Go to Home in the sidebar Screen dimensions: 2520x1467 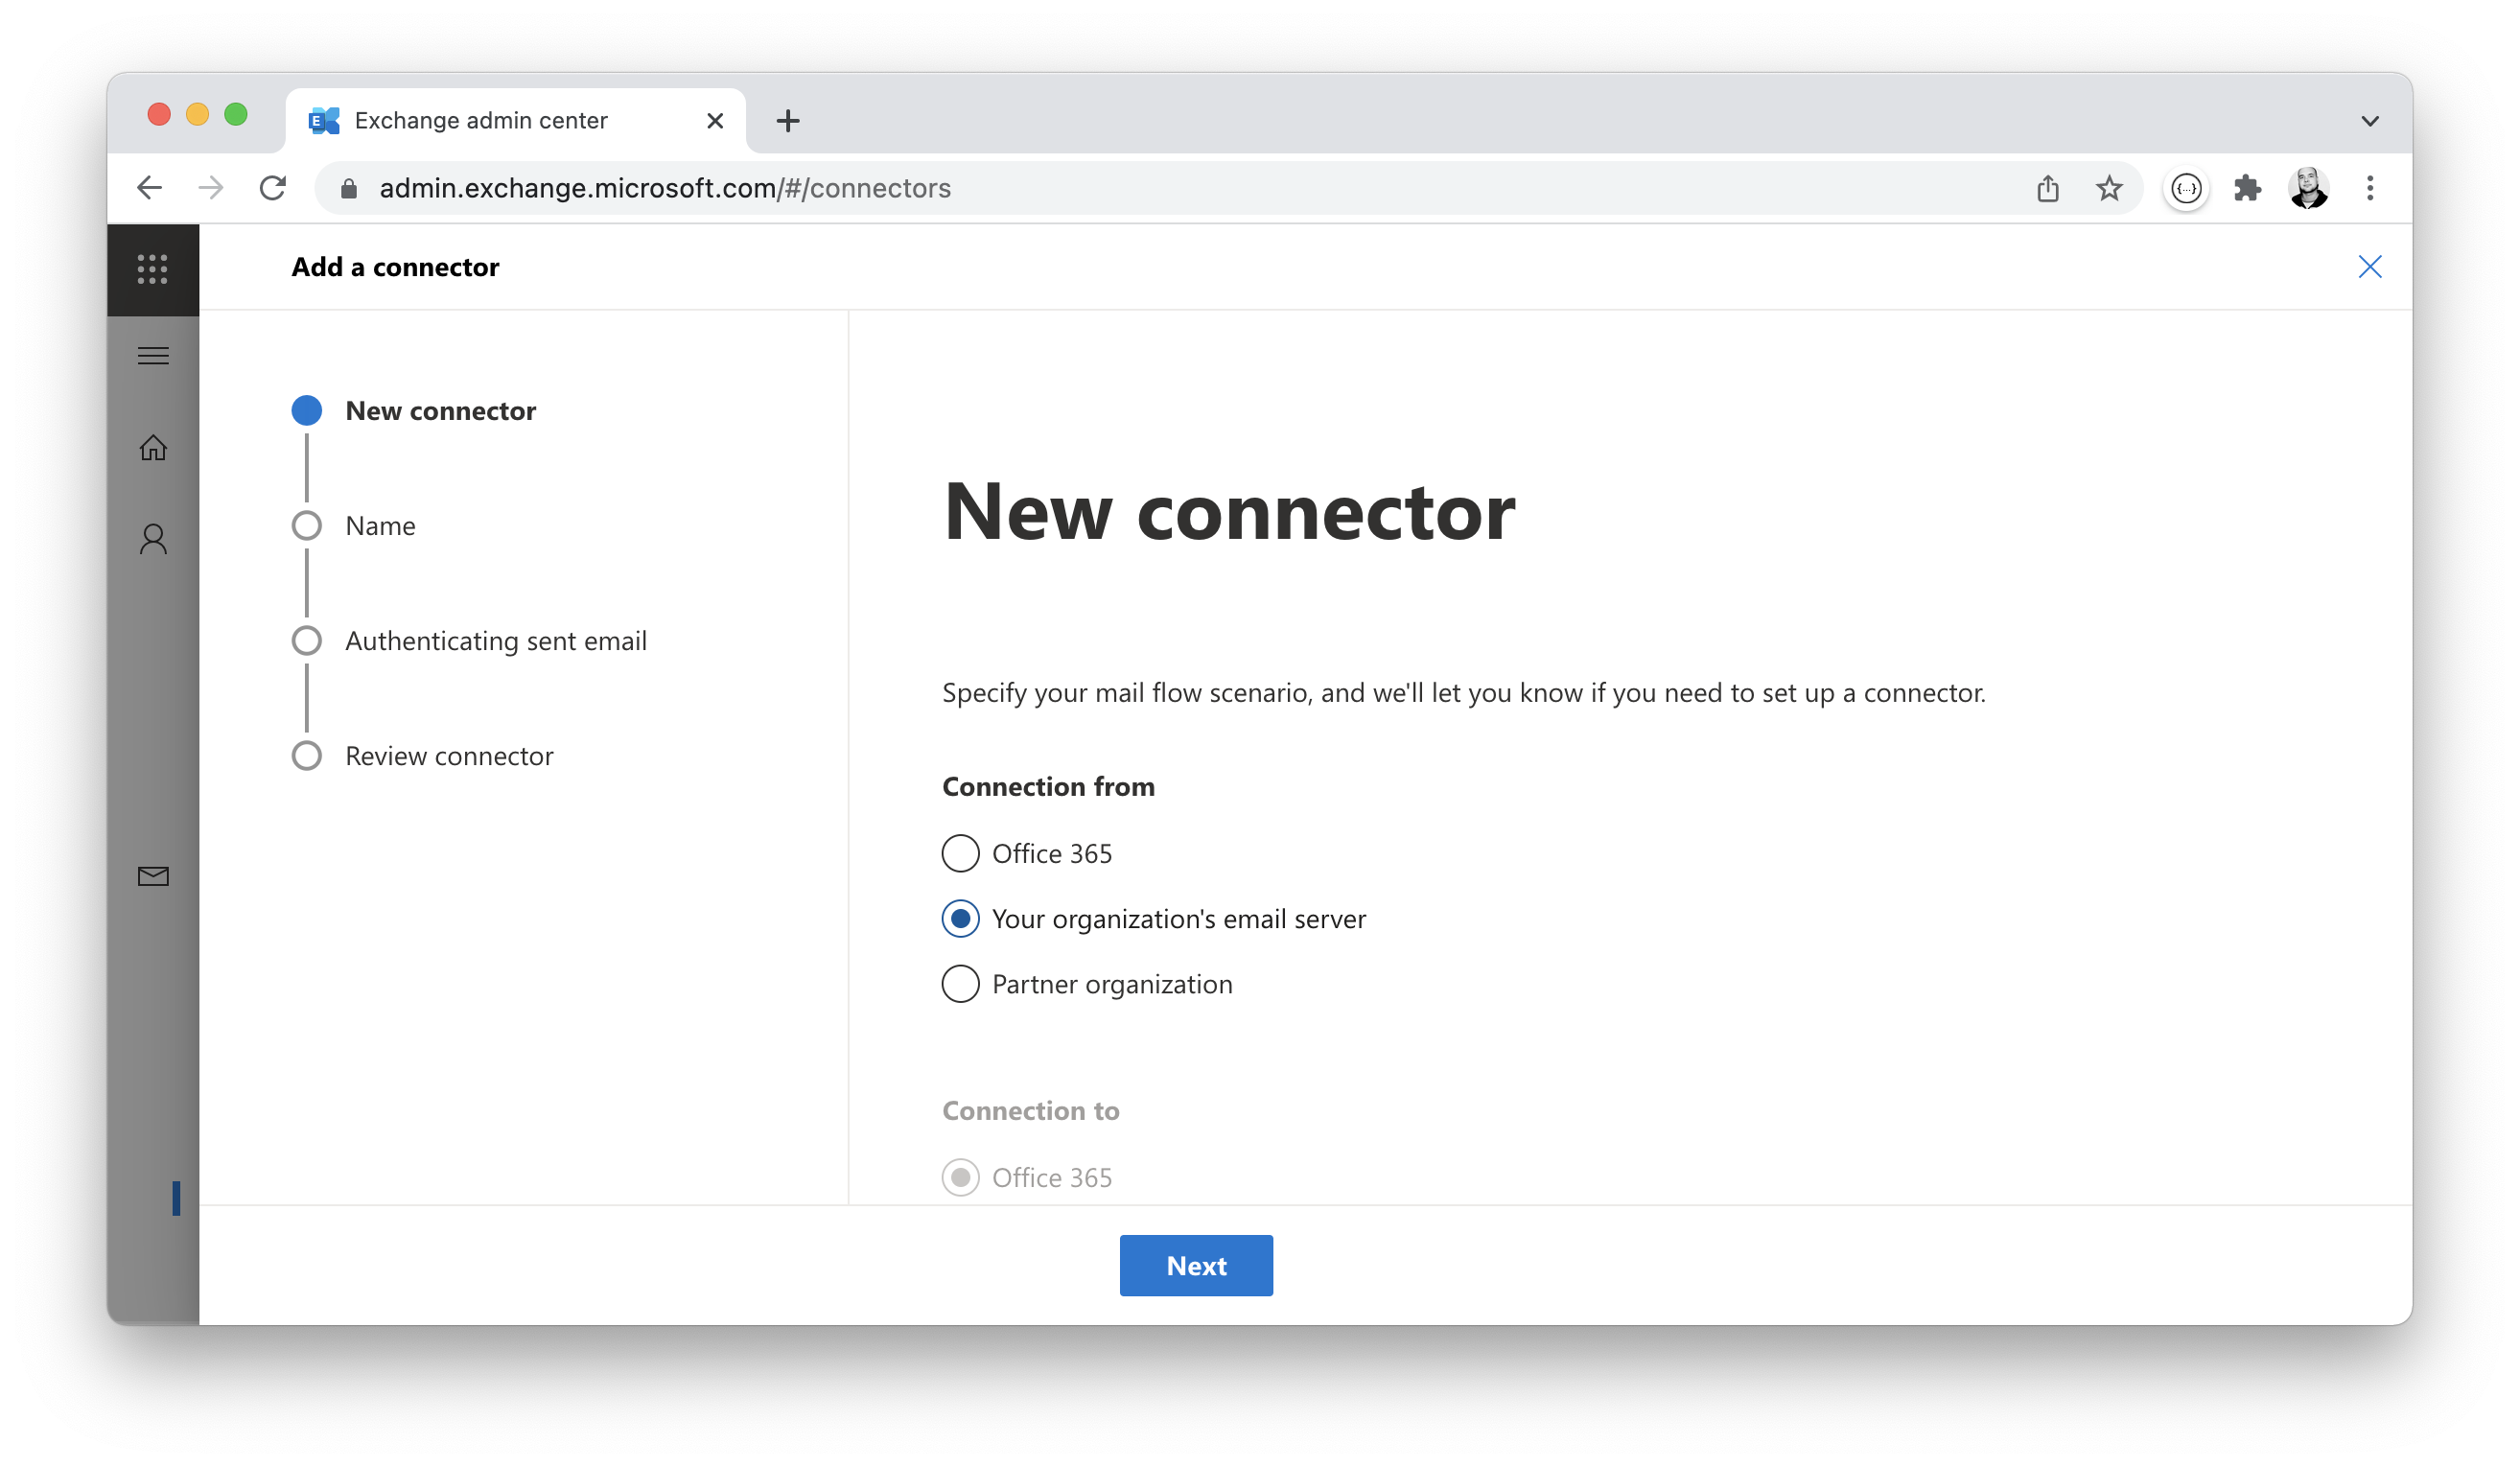tap(153, 447)
